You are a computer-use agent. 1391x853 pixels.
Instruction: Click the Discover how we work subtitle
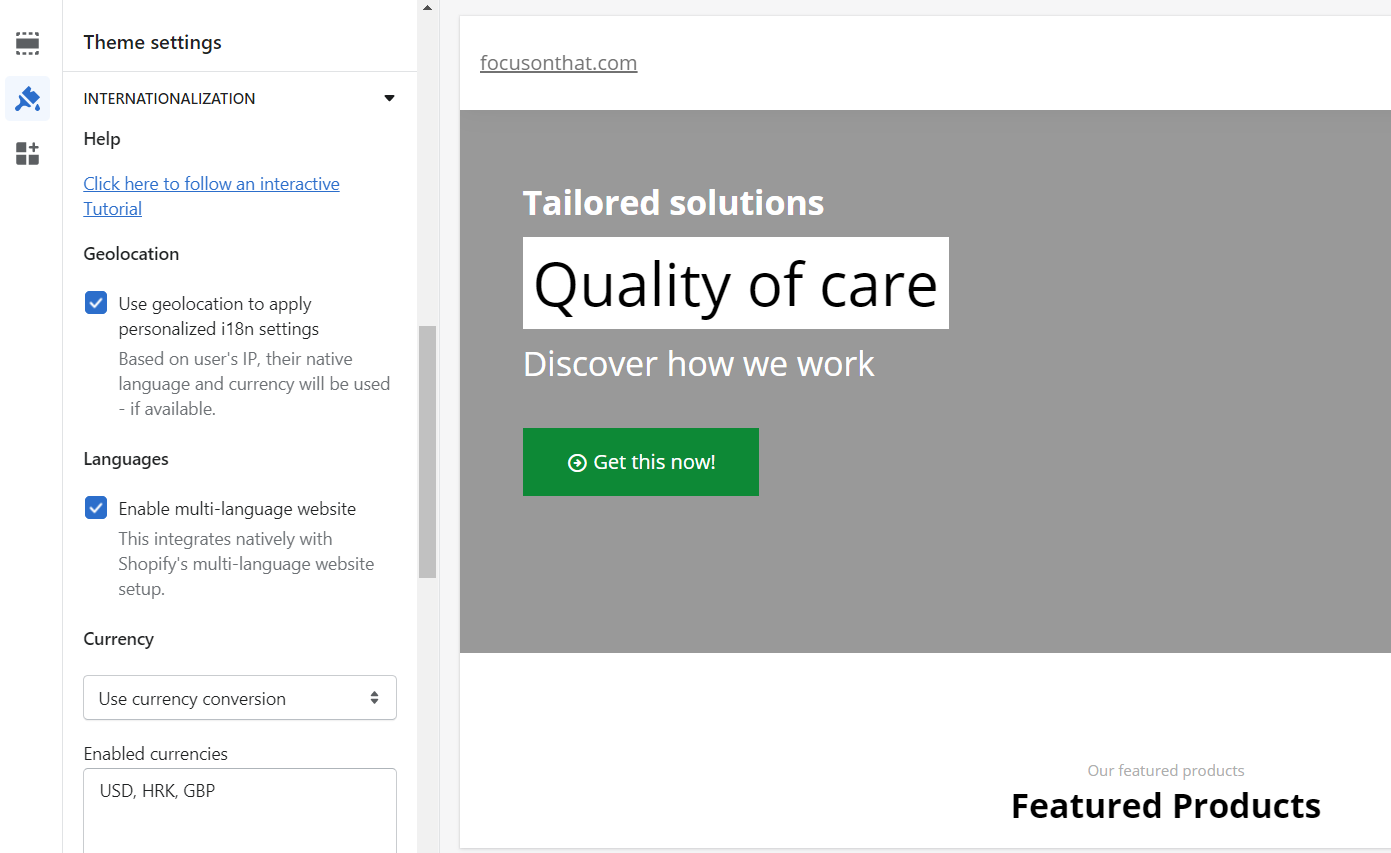point(699,364)
